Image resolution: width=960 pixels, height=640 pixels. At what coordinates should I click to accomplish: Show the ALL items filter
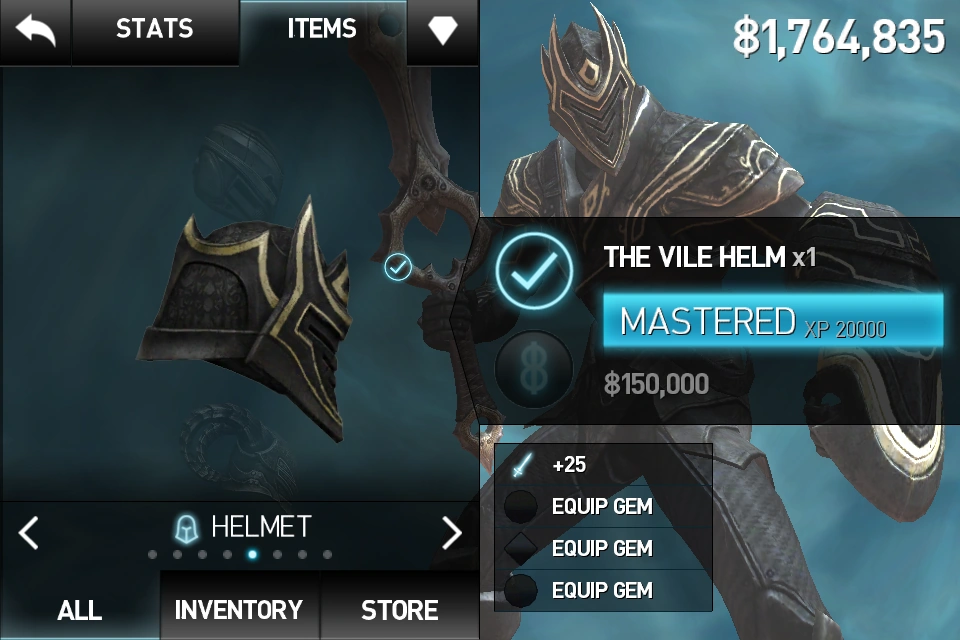pyautogui.click(x=80, y=610)
